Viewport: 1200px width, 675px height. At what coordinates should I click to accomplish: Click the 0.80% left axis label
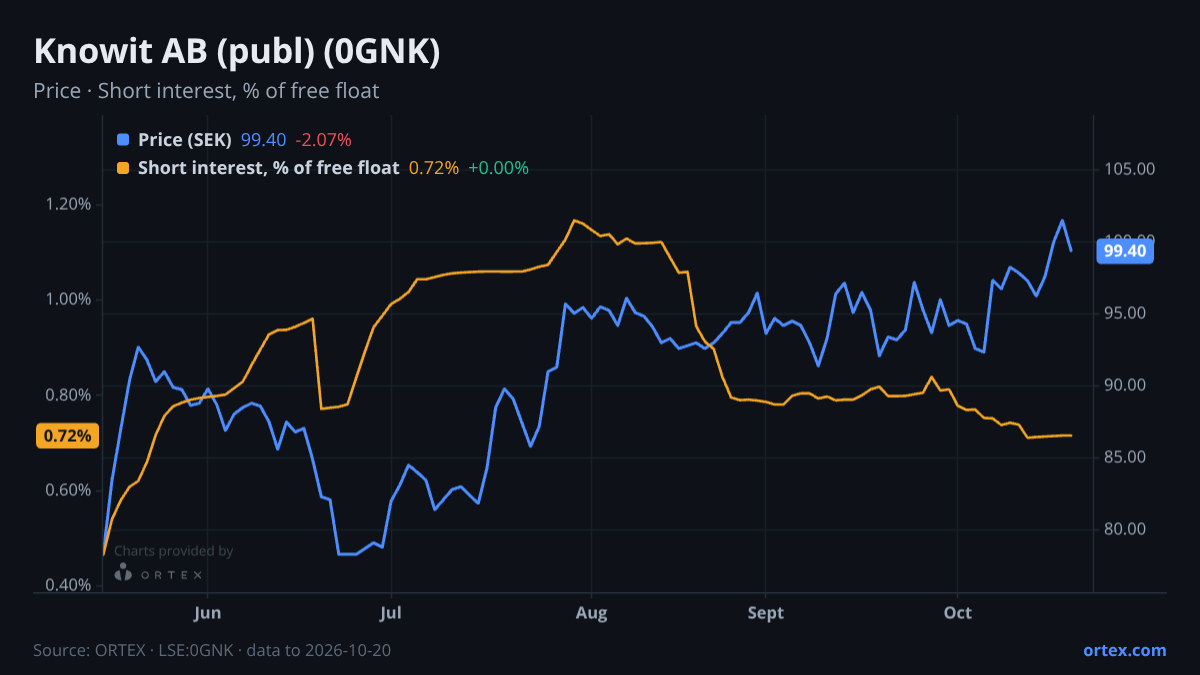tap(70, 395)
